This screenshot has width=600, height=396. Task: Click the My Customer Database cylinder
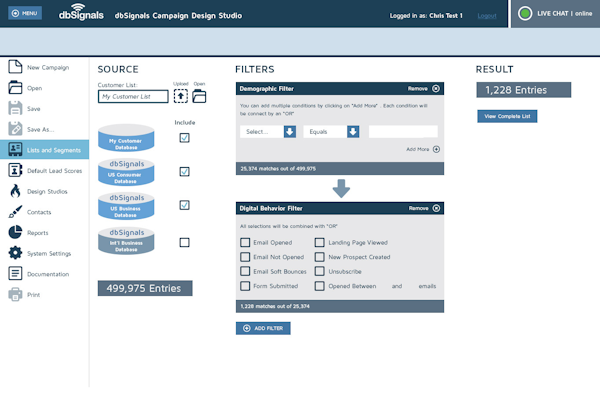click(126, 138)
